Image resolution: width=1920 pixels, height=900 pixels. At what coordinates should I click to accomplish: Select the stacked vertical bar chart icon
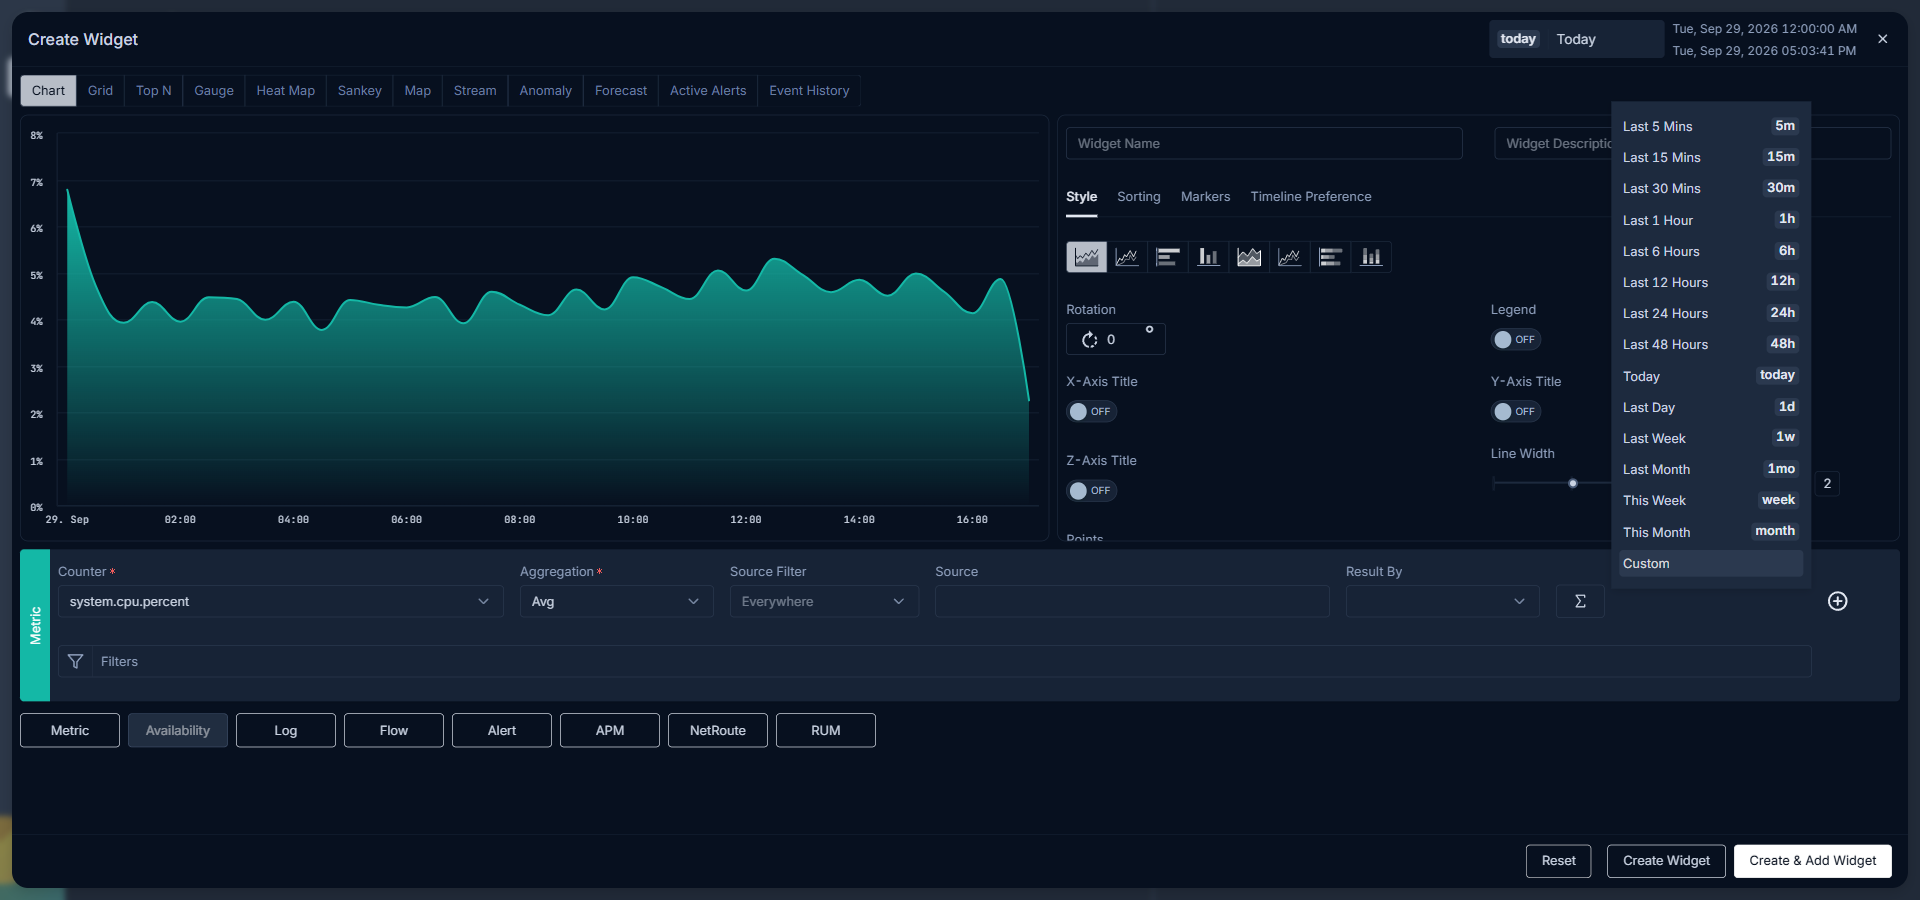point(1371,257)
